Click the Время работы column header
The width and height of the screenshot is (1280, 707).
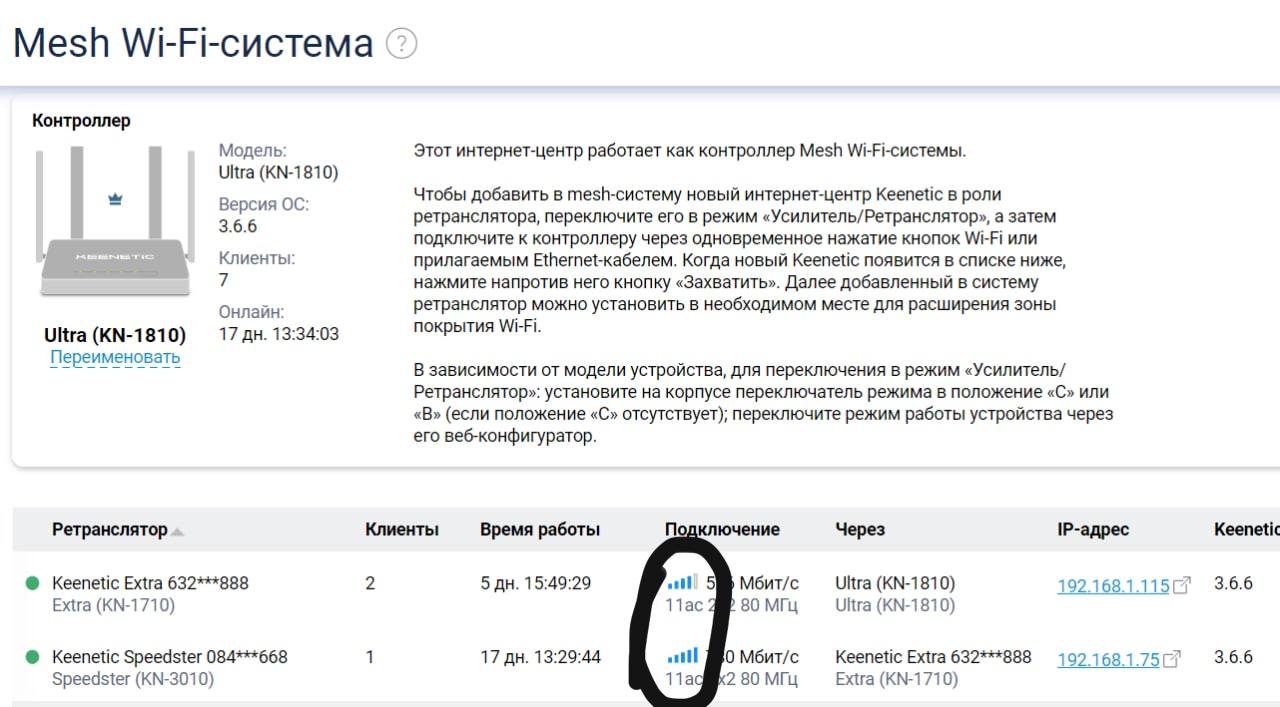(x=540, y=530)
